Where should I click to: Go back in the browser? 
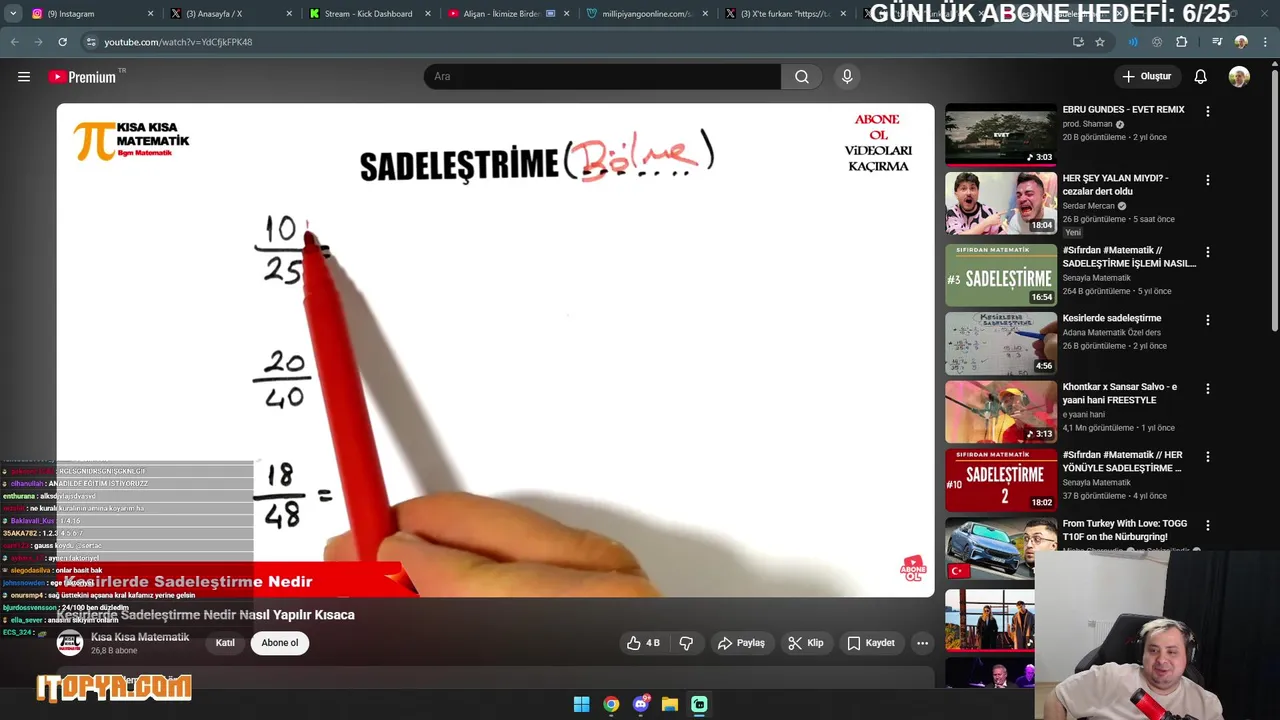[x=14, y=42]
